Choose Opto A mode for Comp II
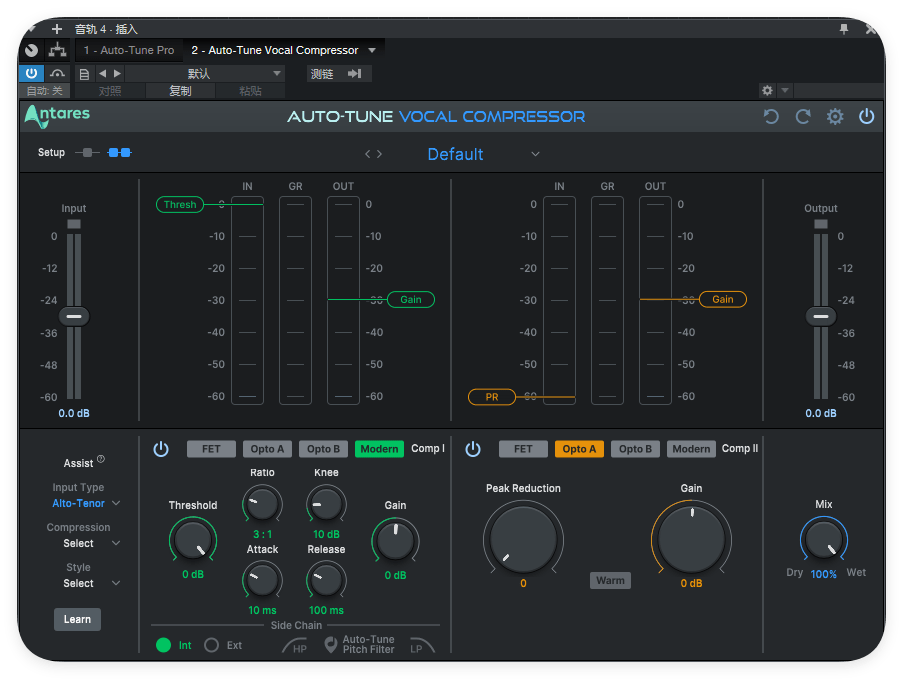Screen dimensions: 903x679 579,449
